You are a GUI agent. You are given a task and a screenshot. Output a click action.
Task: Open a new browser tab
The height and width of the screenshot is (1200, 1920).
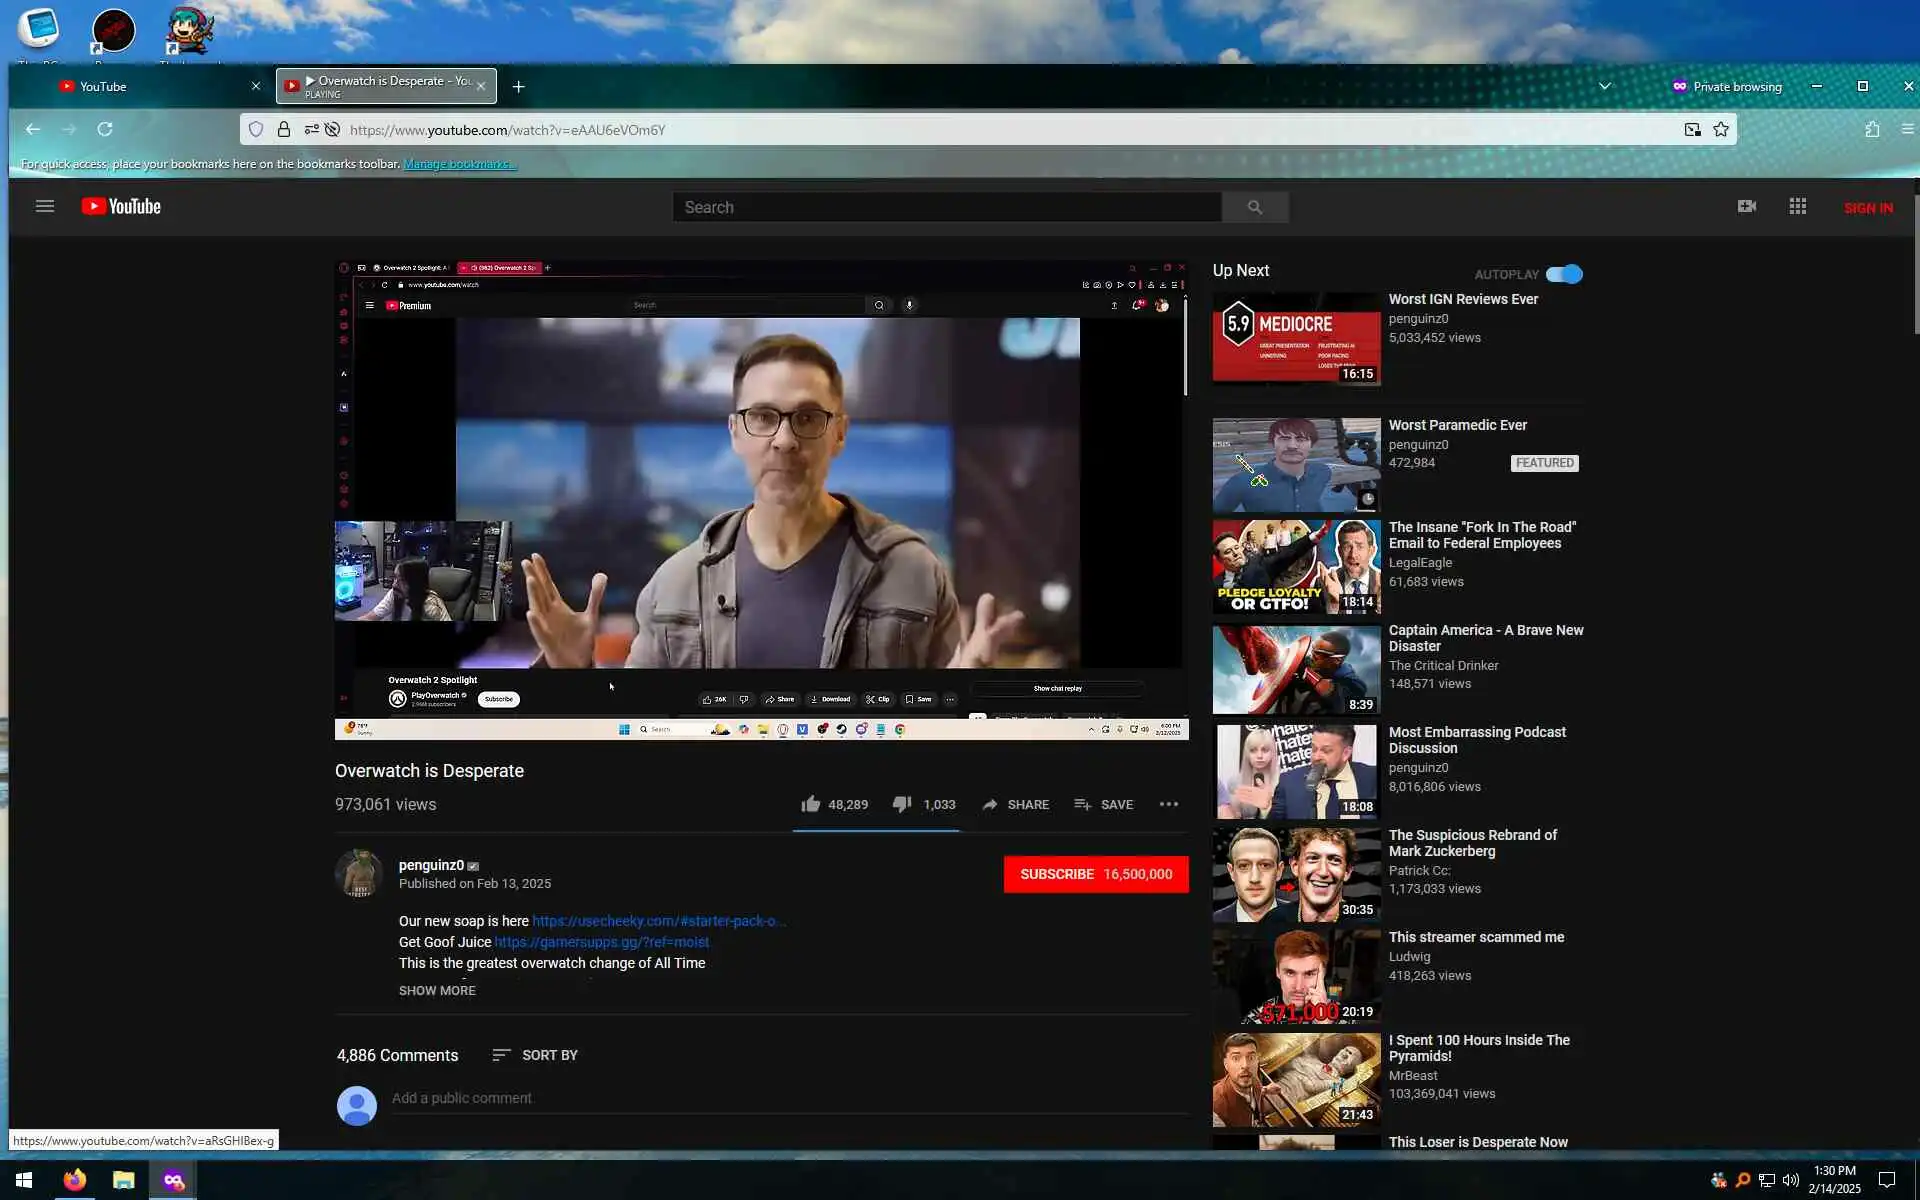(x=518, y=87)
